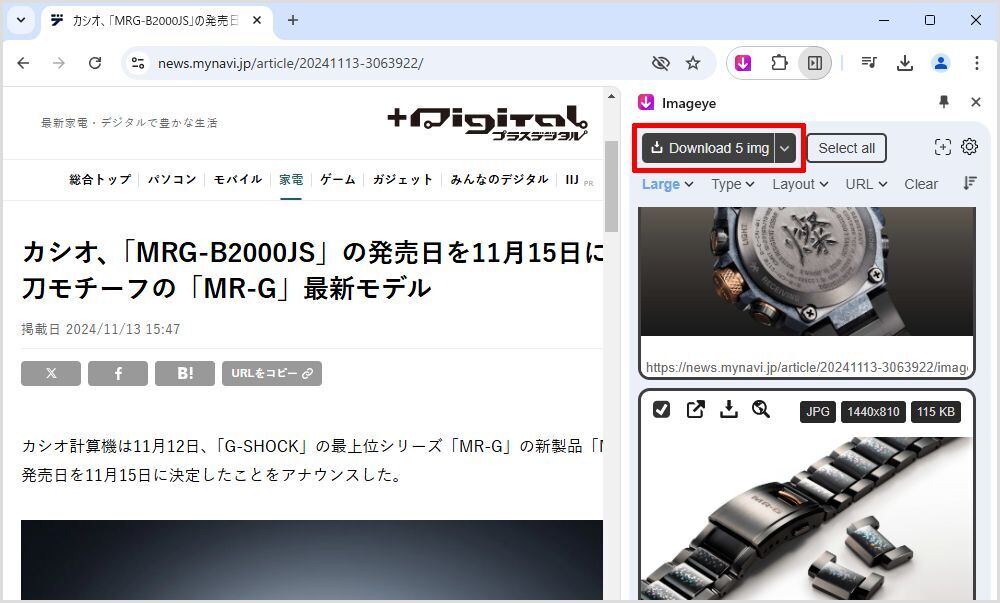Click the Imageye capture region icon
Viewport: 1000px width, 603px height.
point(943,147)
